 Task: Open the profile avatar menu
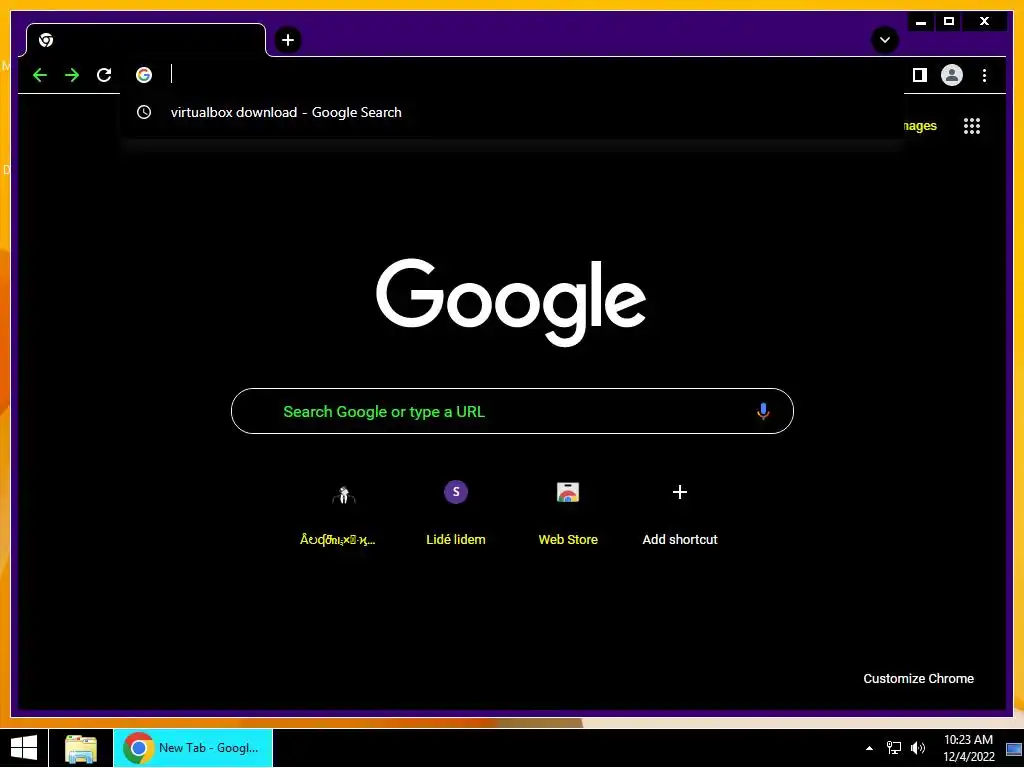click(x=952, y=75)
